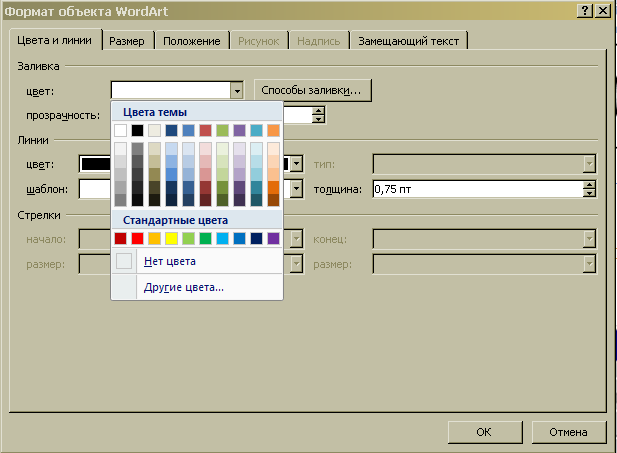Select green standard color
This screenshot has height=453, width=617.
(205, 238)
